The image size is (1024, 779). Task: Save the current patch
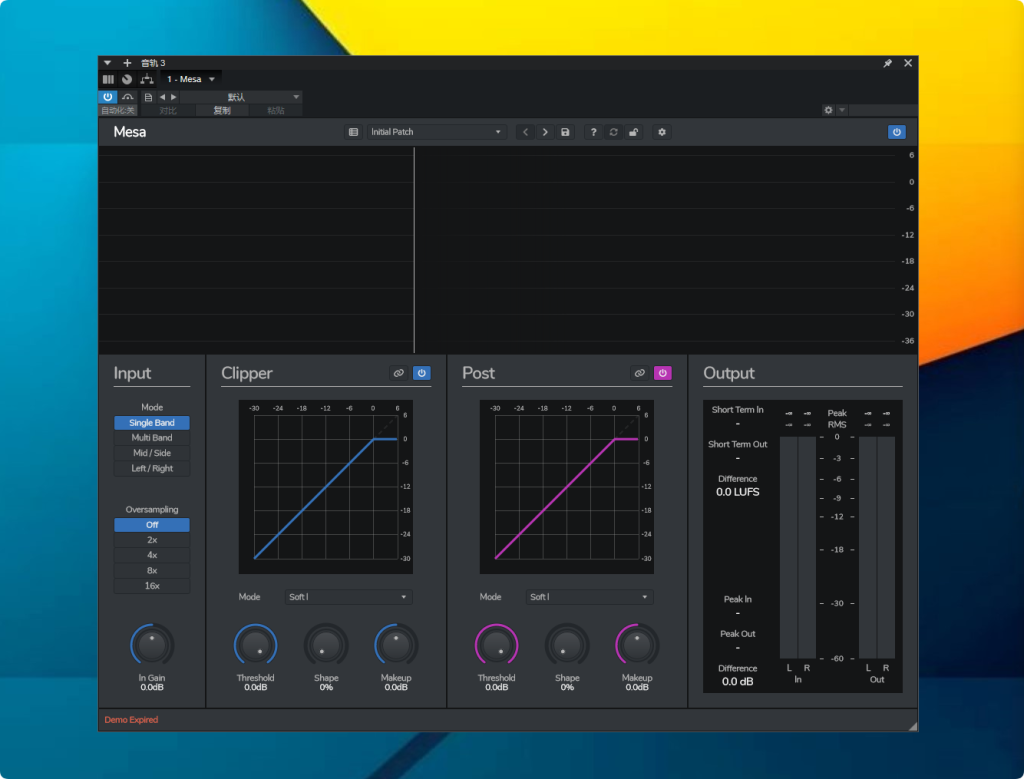click(x=565, y=132)
